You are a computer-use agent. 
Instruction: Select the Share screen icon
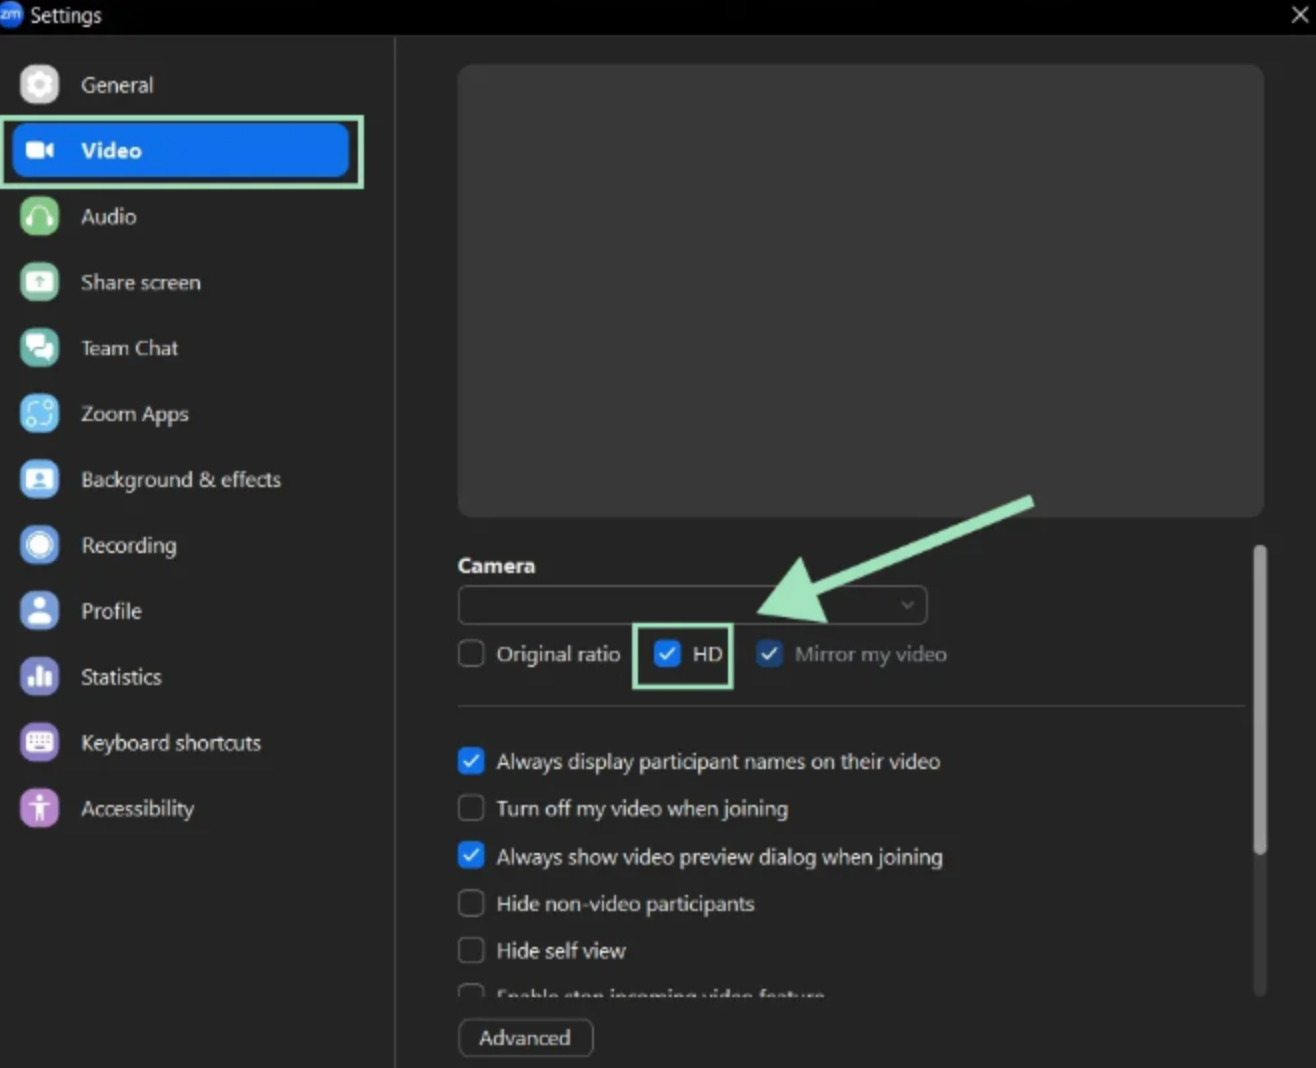(38, 282)
